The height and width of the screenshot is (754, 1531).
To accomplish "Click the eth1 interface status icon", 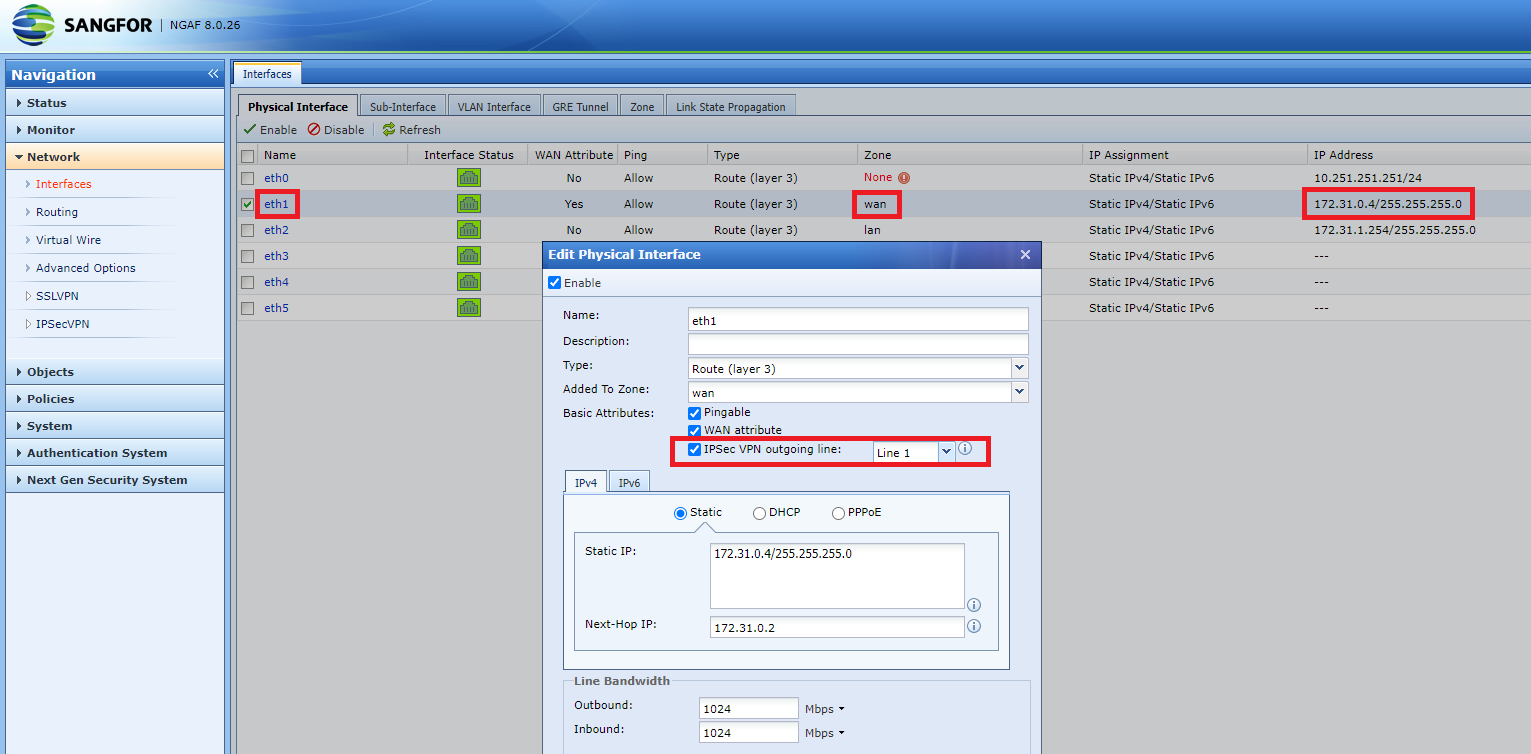I will click(x=469, y=203).
